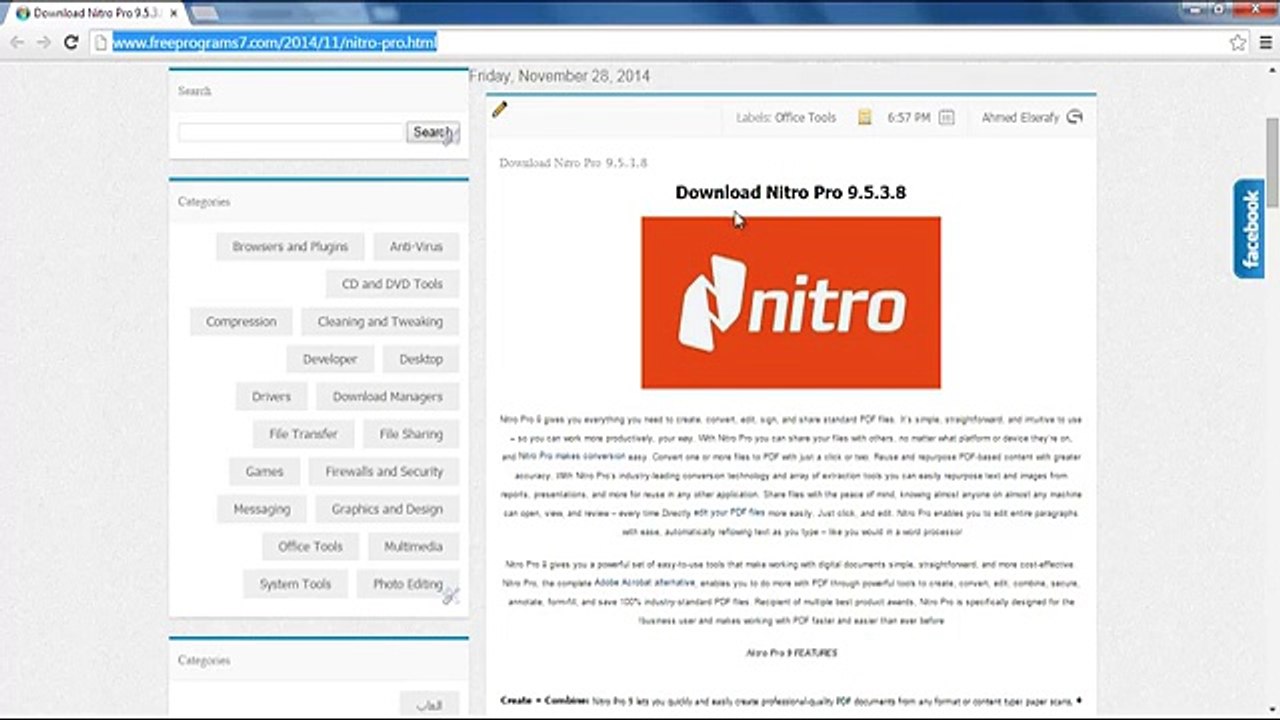Select the Office Tools category button

click(x=310, y=547)
